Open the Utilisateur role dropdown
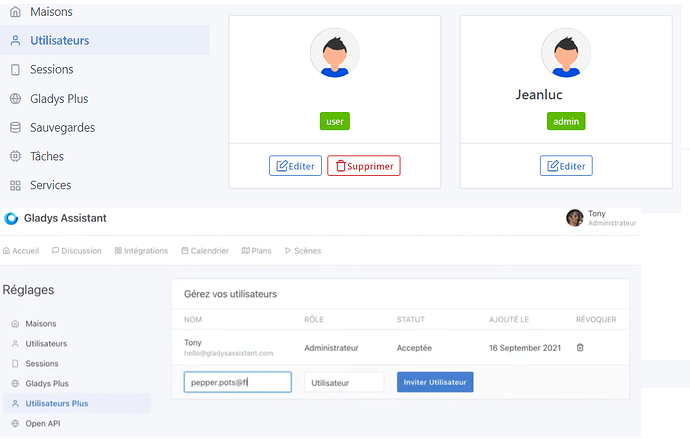 pos(344,382)
